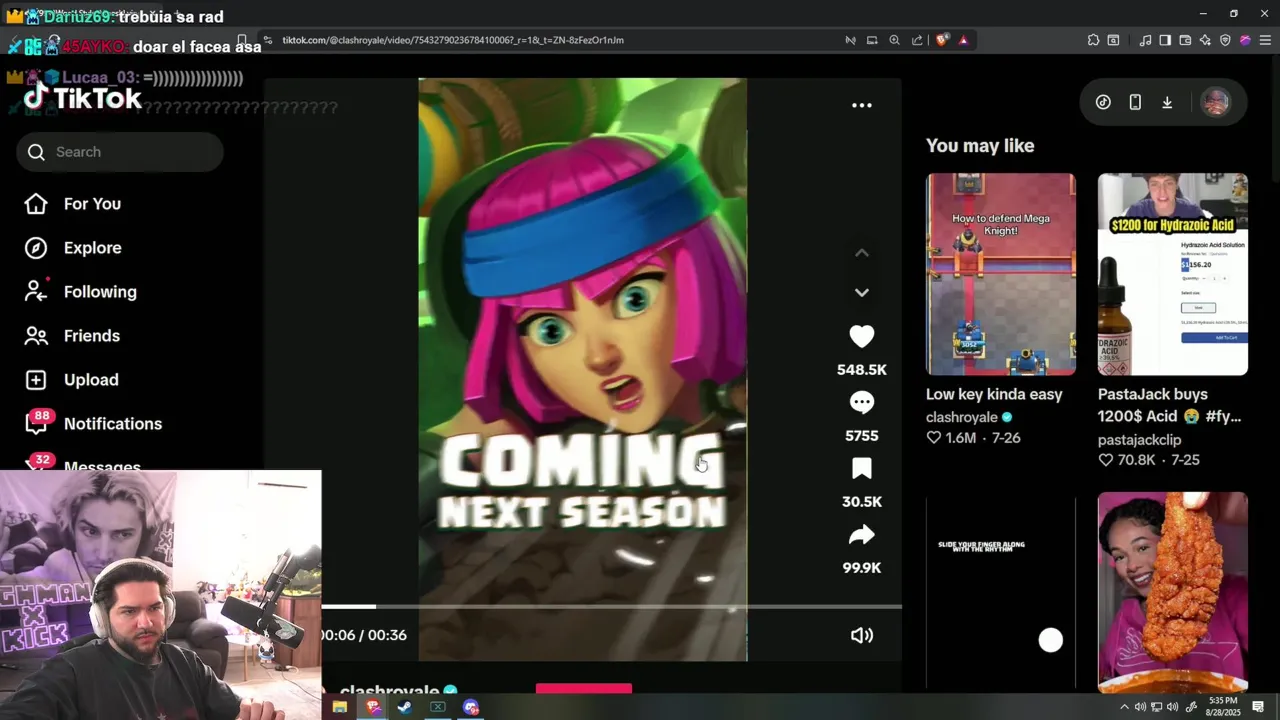Viewport: 1280px width, 720px height.
Task: Open '$1200 for Hydrazoic Acid' video thumbnail
Action: [1172, 274]
